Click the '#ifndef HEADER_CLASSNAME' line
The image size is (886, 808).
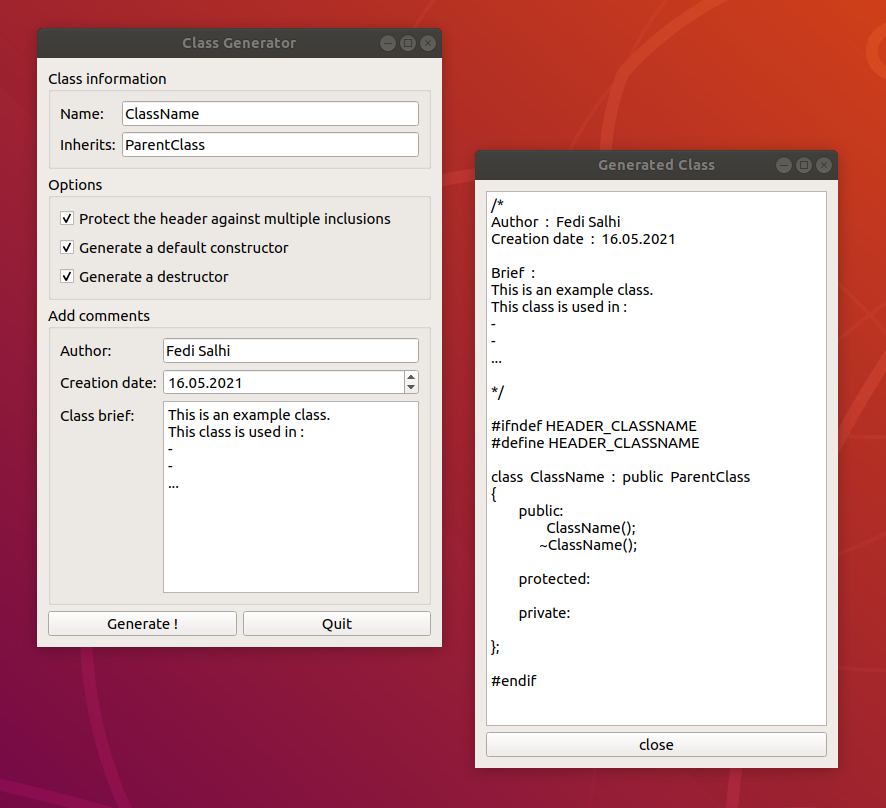point(594,426)
